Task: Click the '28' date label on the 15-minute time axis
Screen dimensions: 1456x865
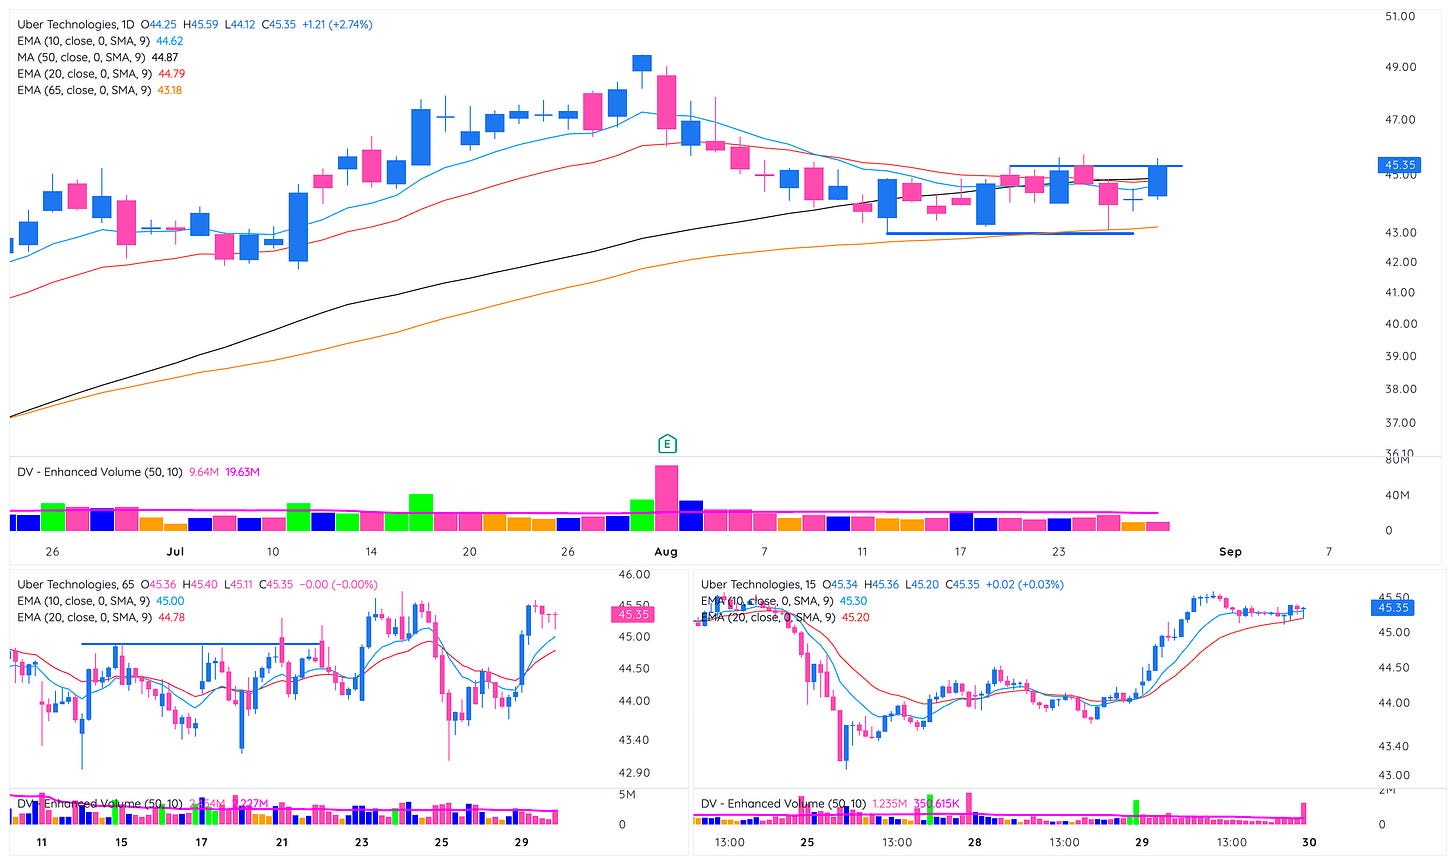Action: pyautogui.click(x=974, y=842)
